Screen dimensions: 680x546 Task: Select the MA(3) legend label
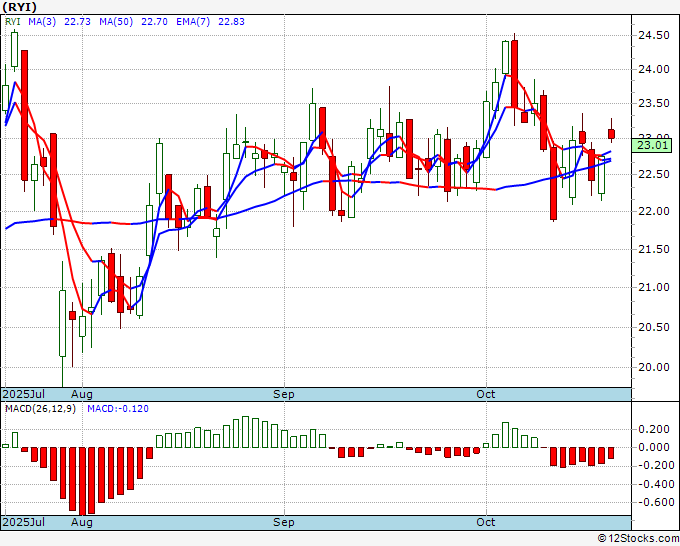[x=42, y=22]
